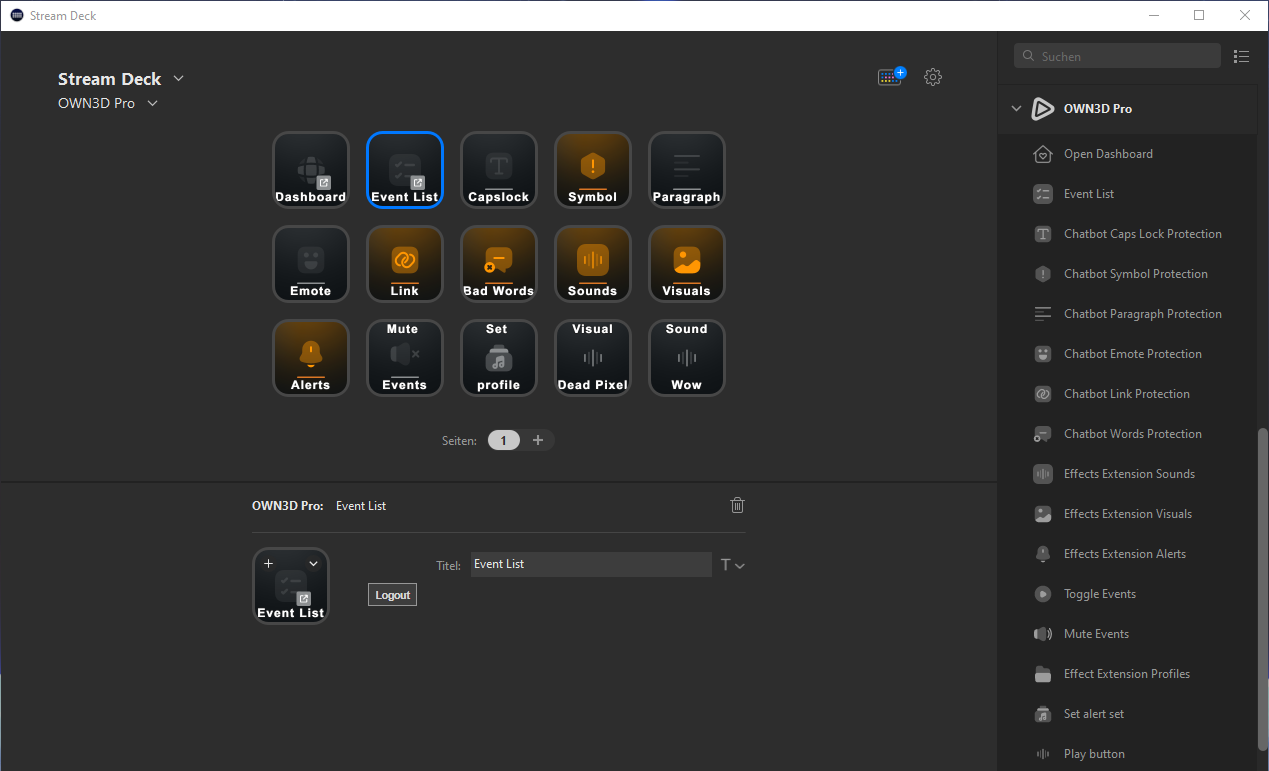Open the title font options dropdown
1269x771 pixels.
tap(732, 564)
